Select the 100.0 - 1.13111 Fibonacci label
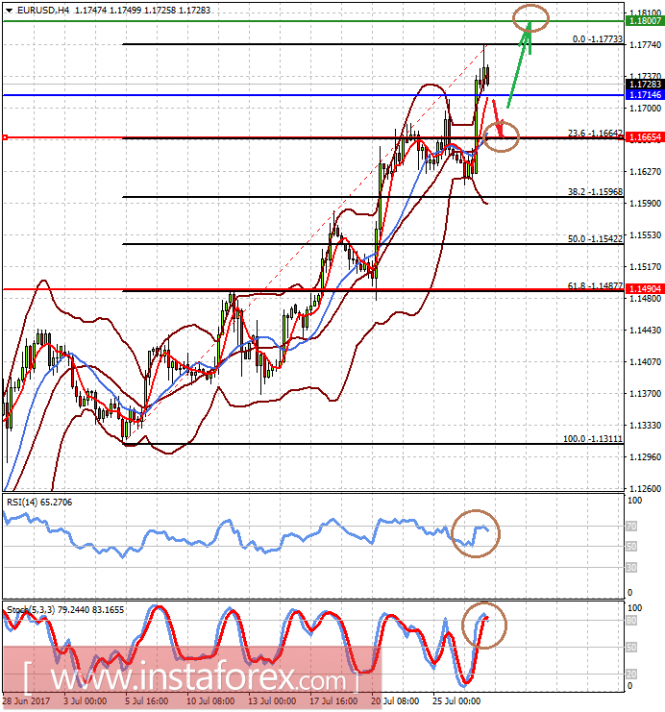 tap(594, 438)
